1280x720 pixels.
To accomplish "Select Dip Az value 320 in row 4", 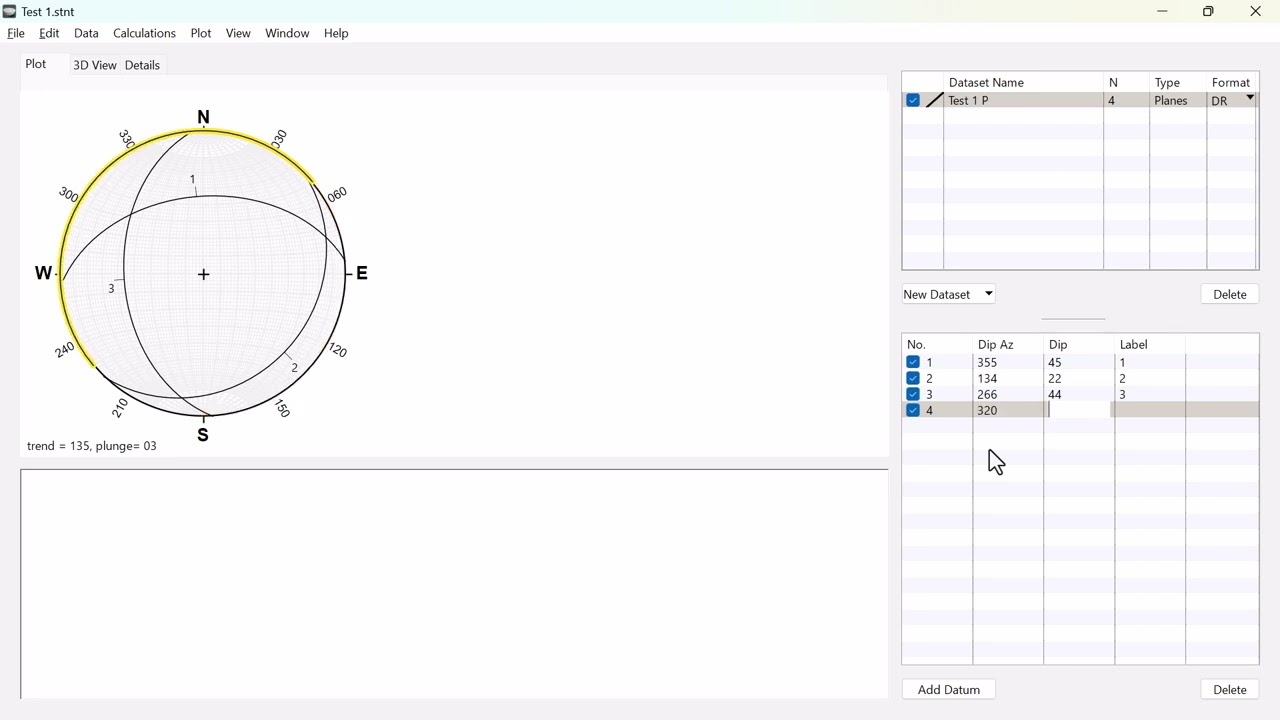I will pyautogui.click(x=988, y=411).
